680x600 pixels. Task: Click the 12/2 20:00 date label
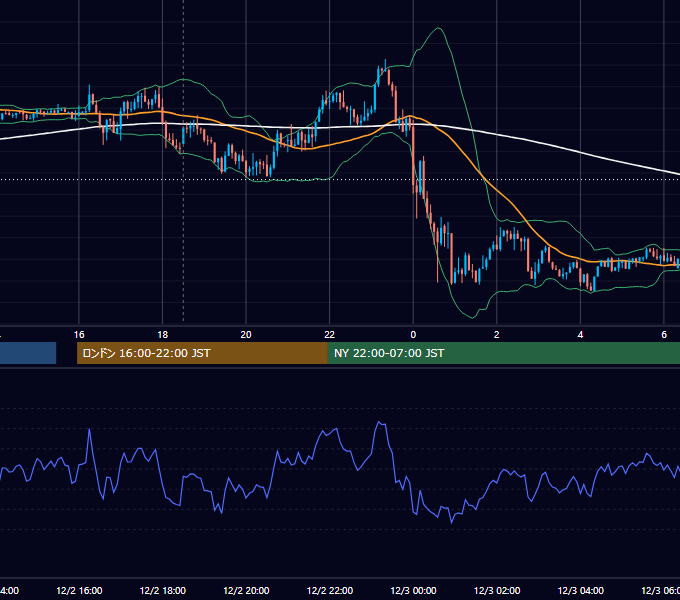pyautogui.click(x=246, y=590)
